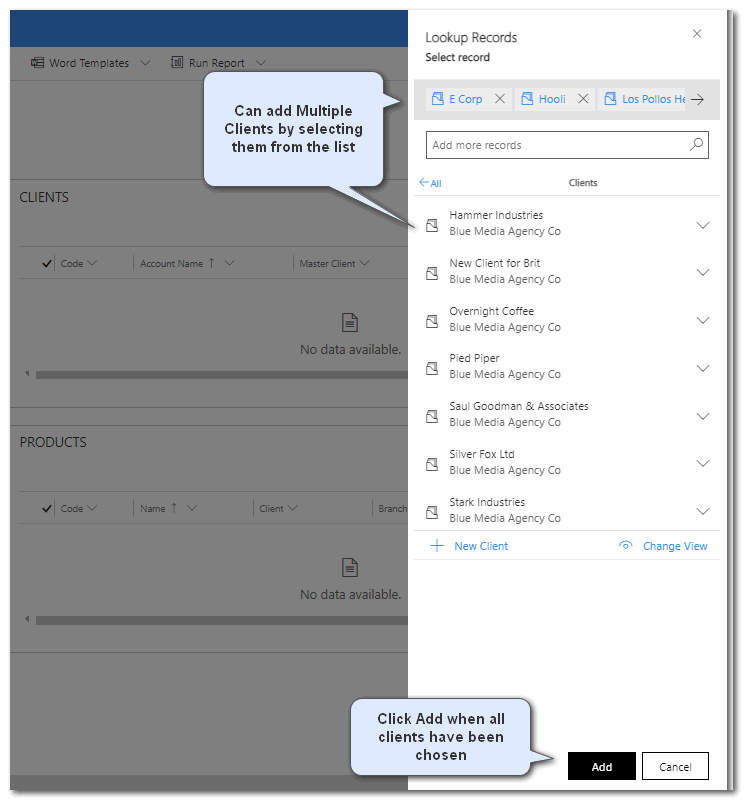Expand Stark Industries record details
Screen dimensions: 744x801
(702, 511)
